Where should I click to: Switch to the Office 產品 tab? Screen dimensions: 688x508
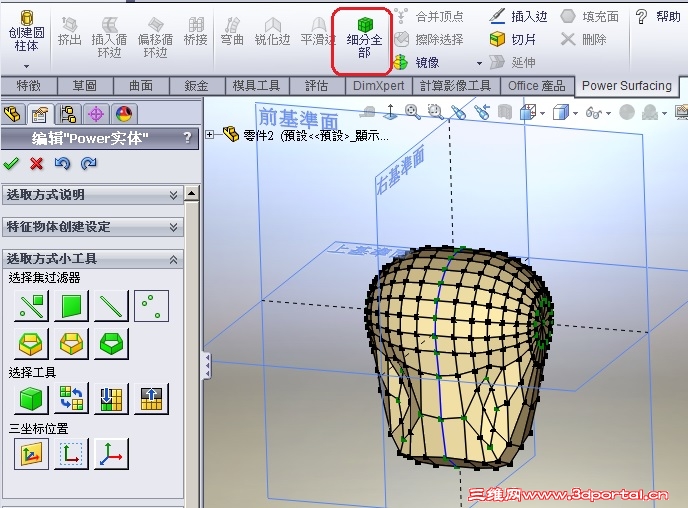tap(537, 86)
